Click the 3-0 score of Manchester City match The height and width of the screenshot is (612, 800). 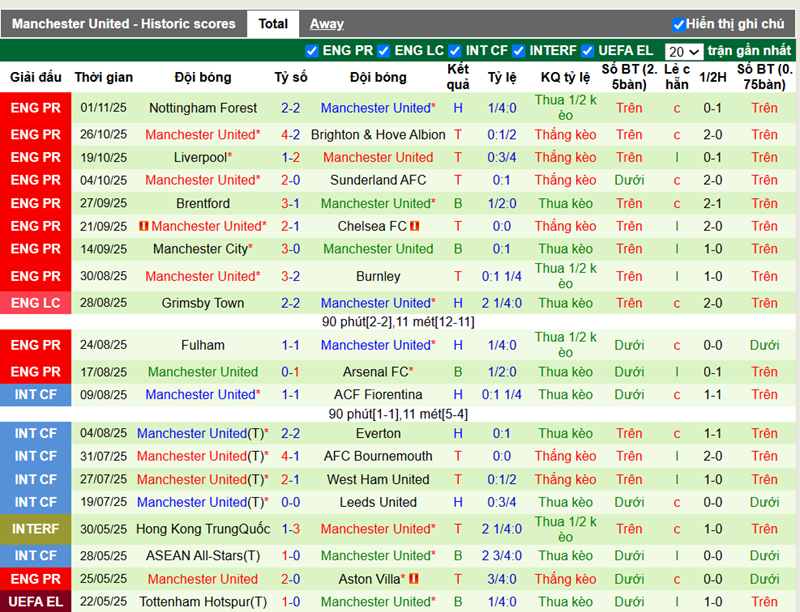pos(290,249)
